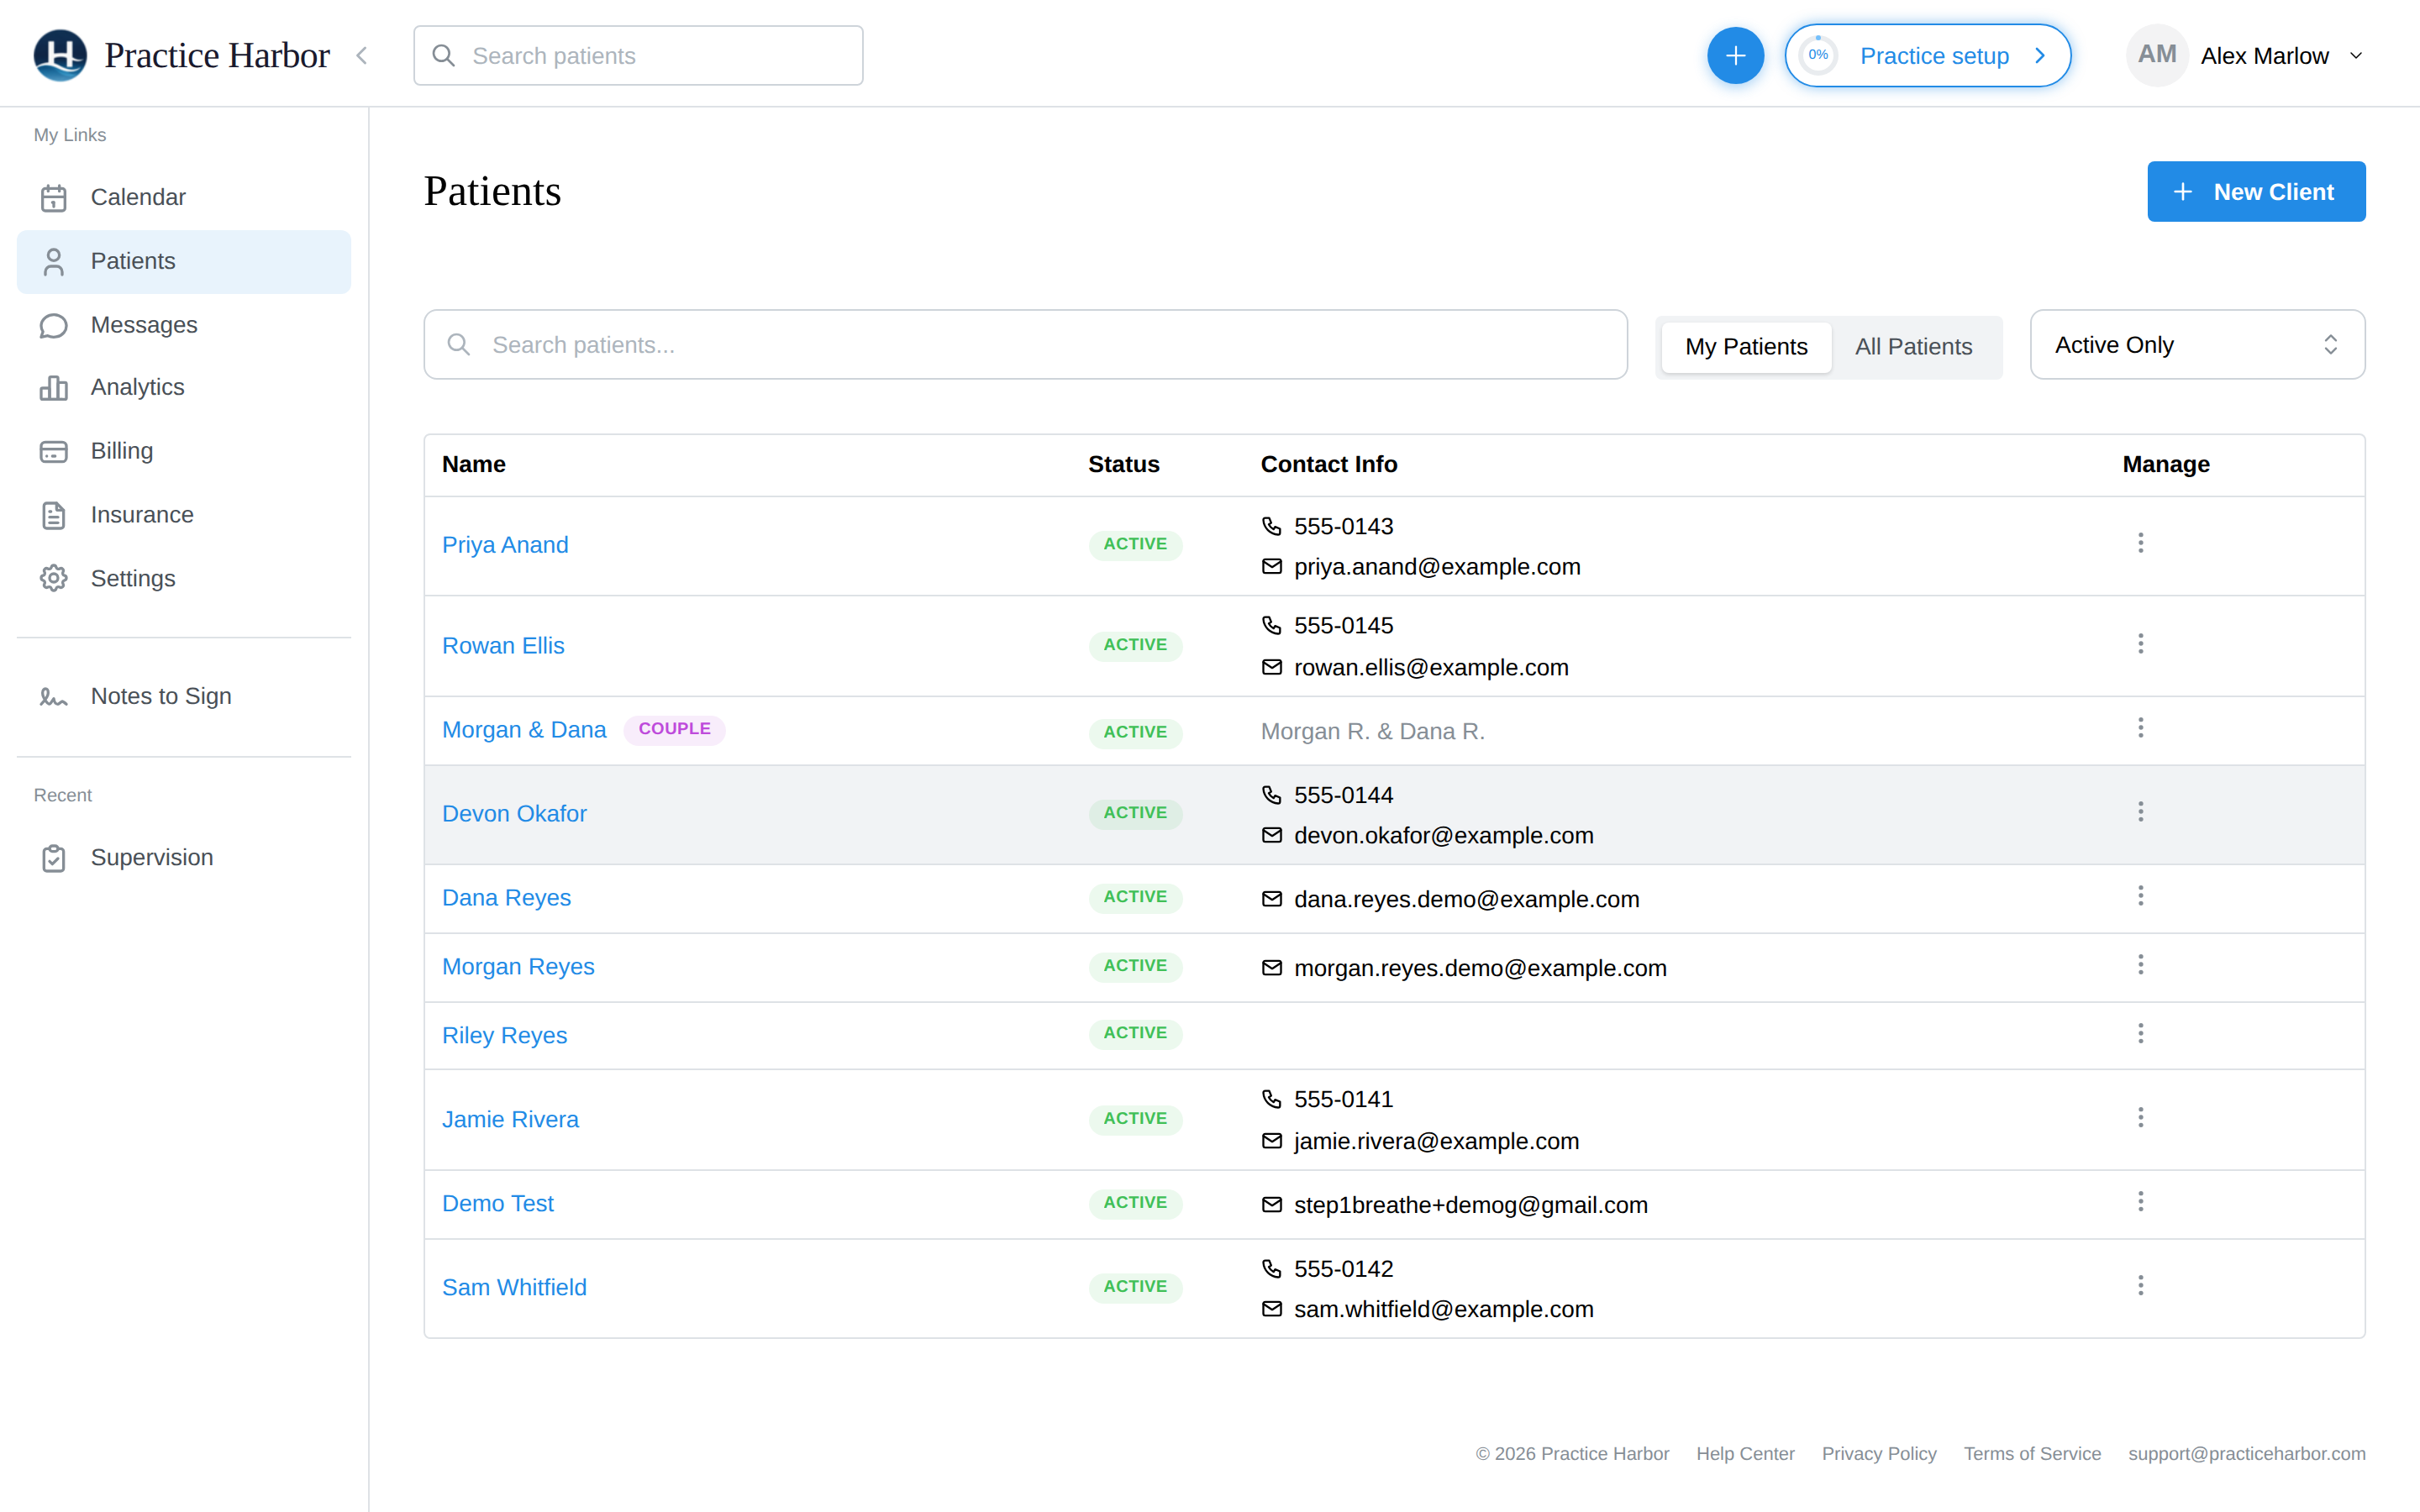Image resolution: width=2420 pixels, height=1512 pixels.
Task: Open the manage menu for Priya Anand
Action: pos(2140,543)
